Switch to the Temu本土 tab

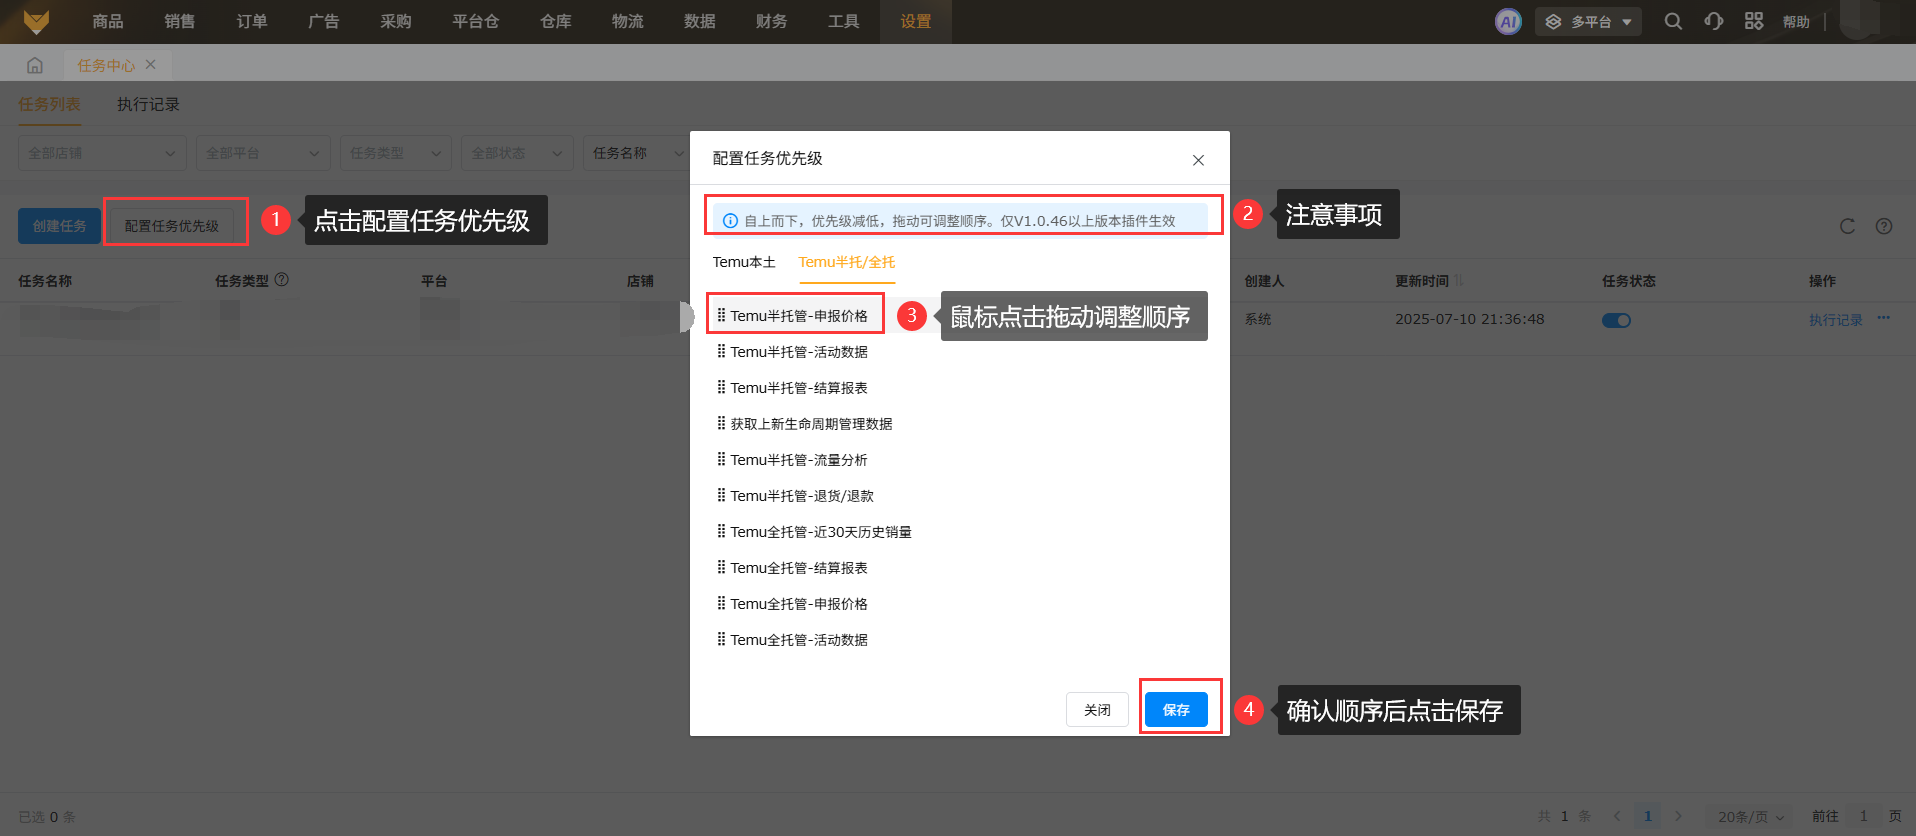(x=744, y=262)
